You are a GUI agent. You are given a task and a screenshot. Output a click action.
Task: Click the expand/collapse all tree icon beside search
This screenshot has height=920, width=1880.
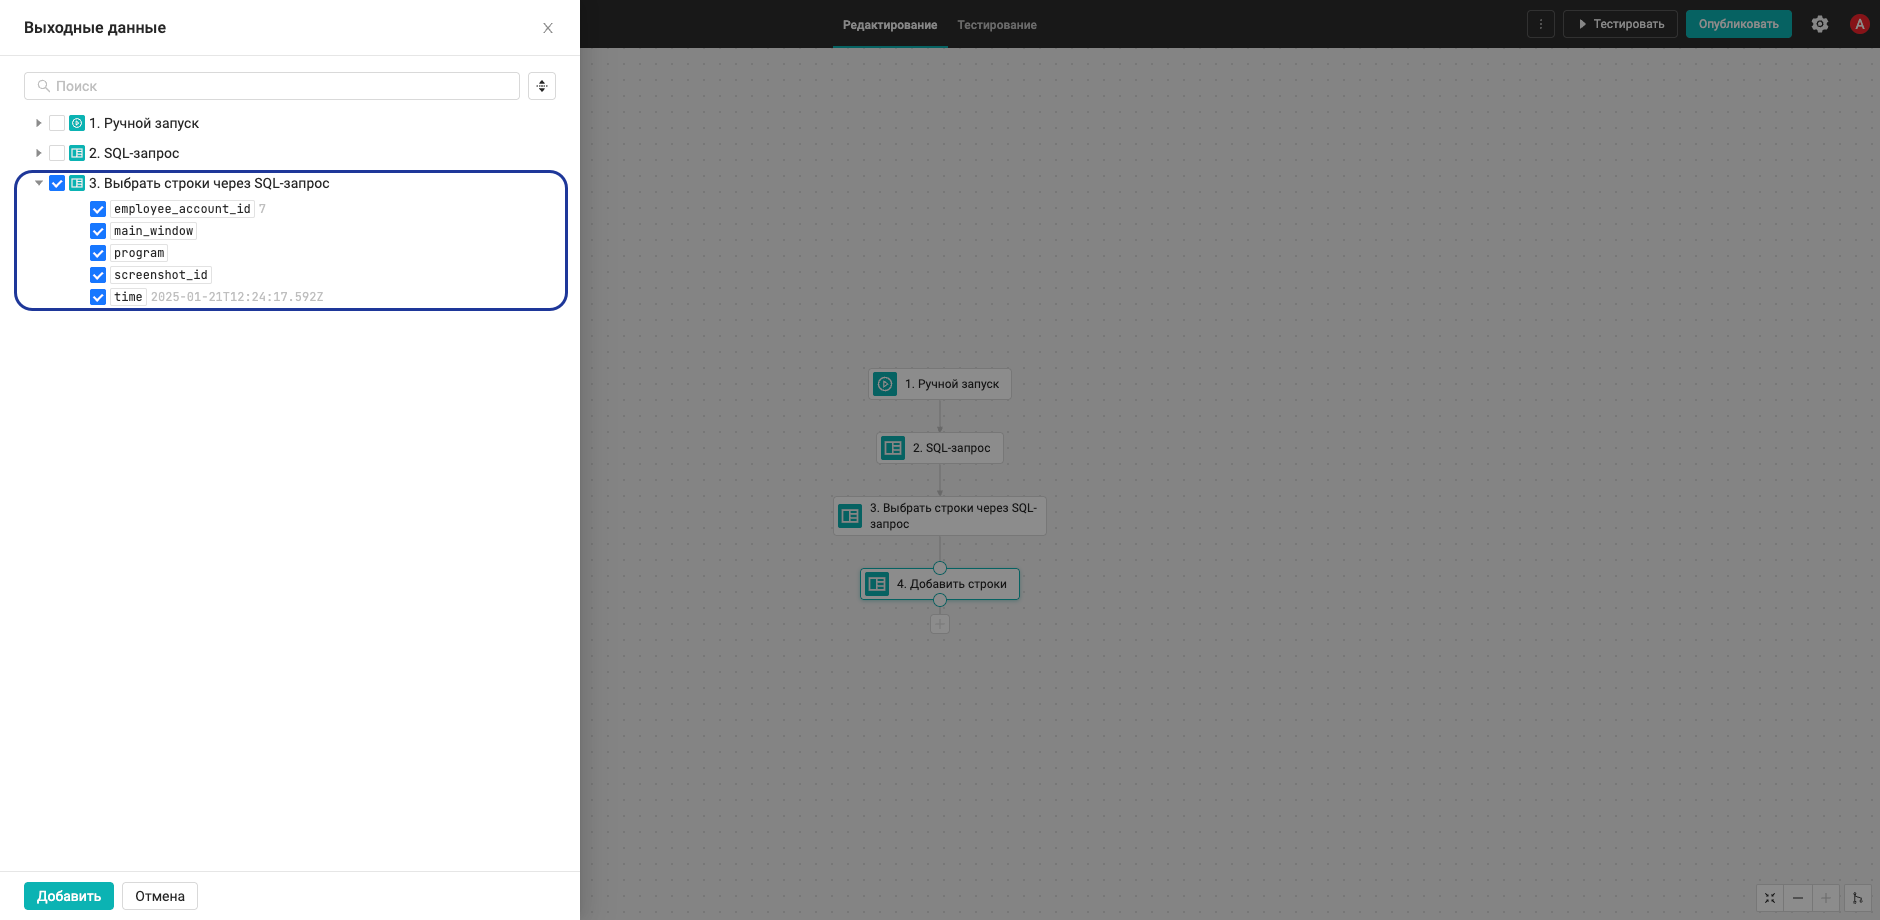[x=542, y=86]
